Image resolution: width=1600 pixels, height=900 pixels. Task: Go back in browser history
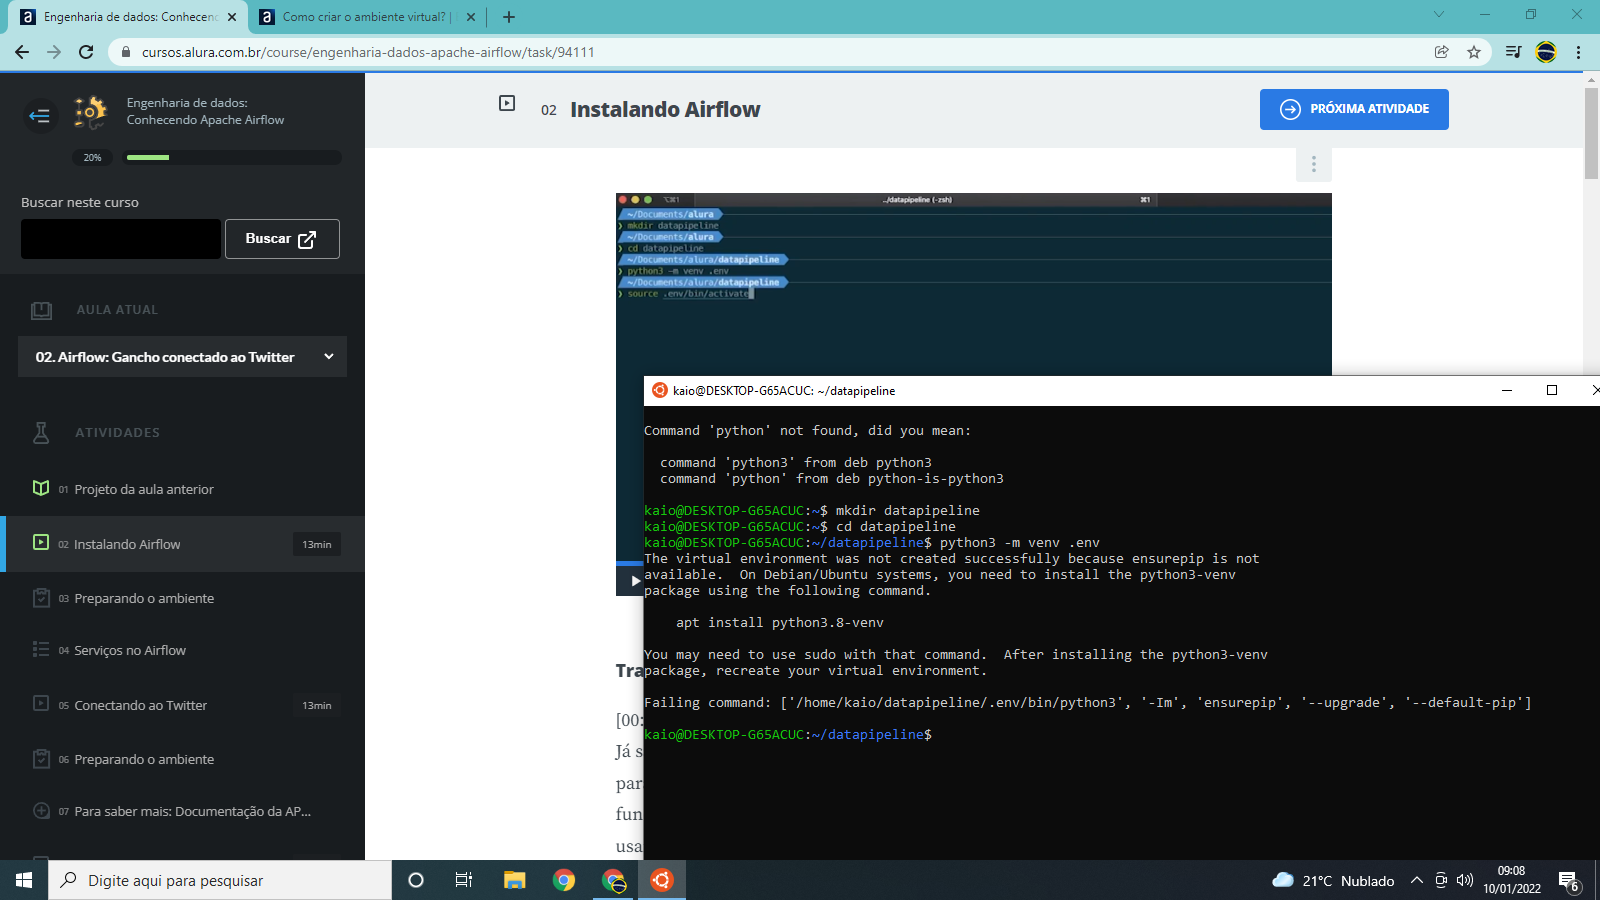22,52
